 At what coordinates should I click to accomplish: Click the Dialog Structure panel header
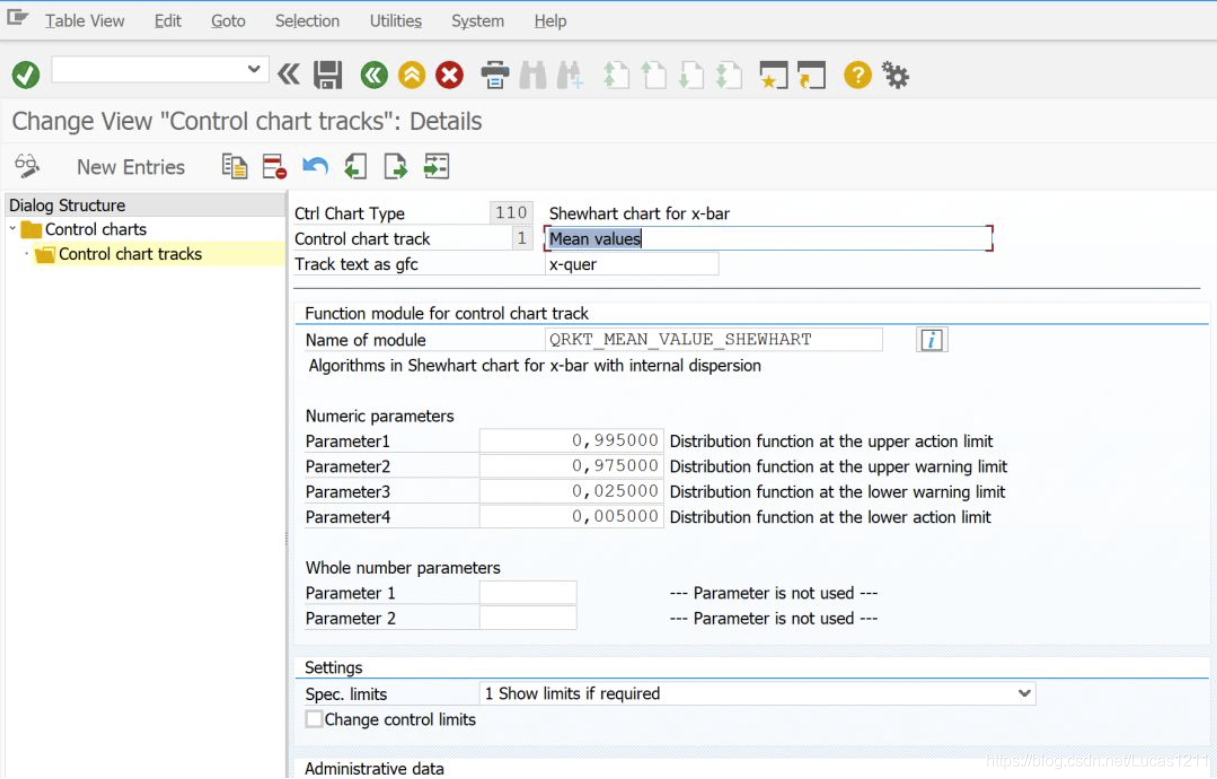(145, 205)
